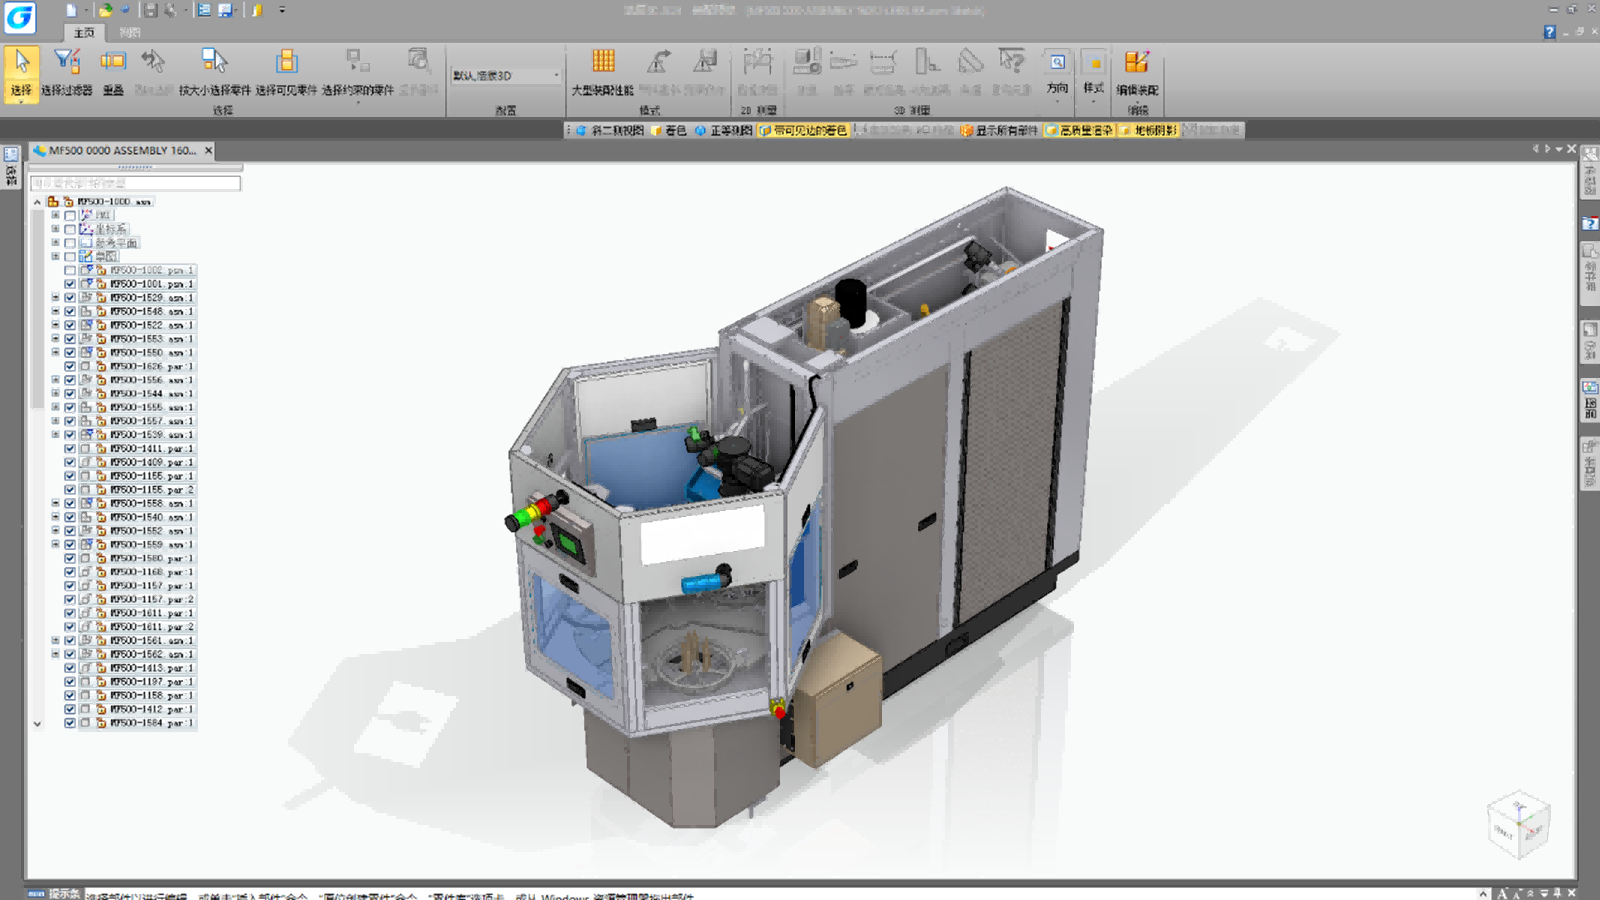Viewport: 1600px width, 900px height.
Task: Click the 重叠 overlap selection icon
Action: [113, 73]
